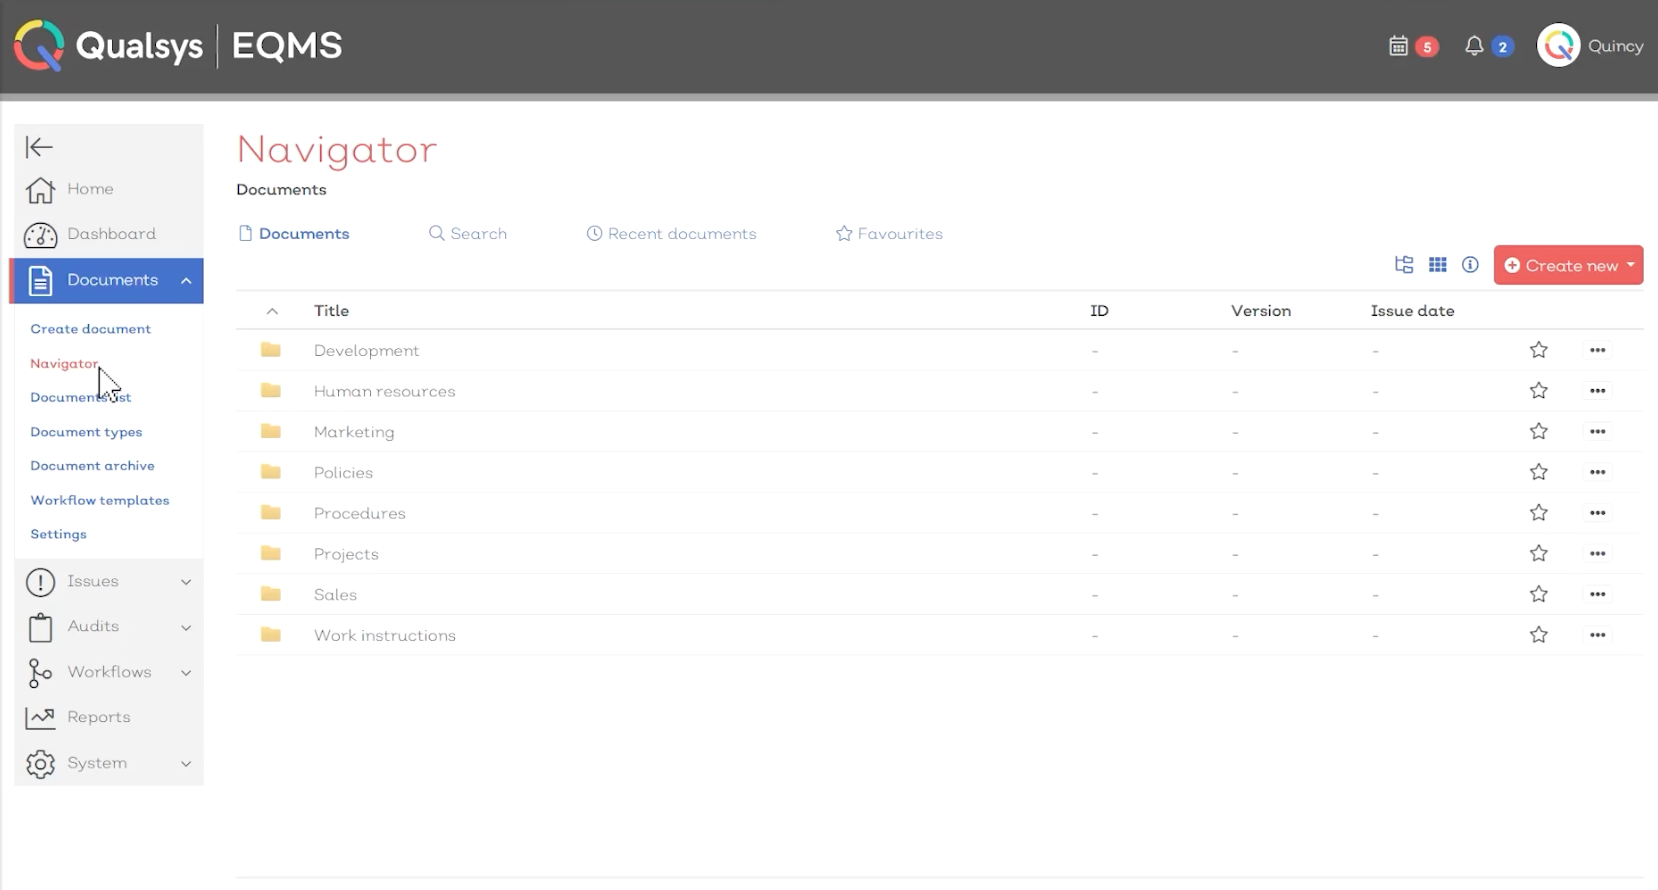This screenshot has width=1658, height=890.
Task: Open the Quincy user profile avatar
Action: 1558,46
